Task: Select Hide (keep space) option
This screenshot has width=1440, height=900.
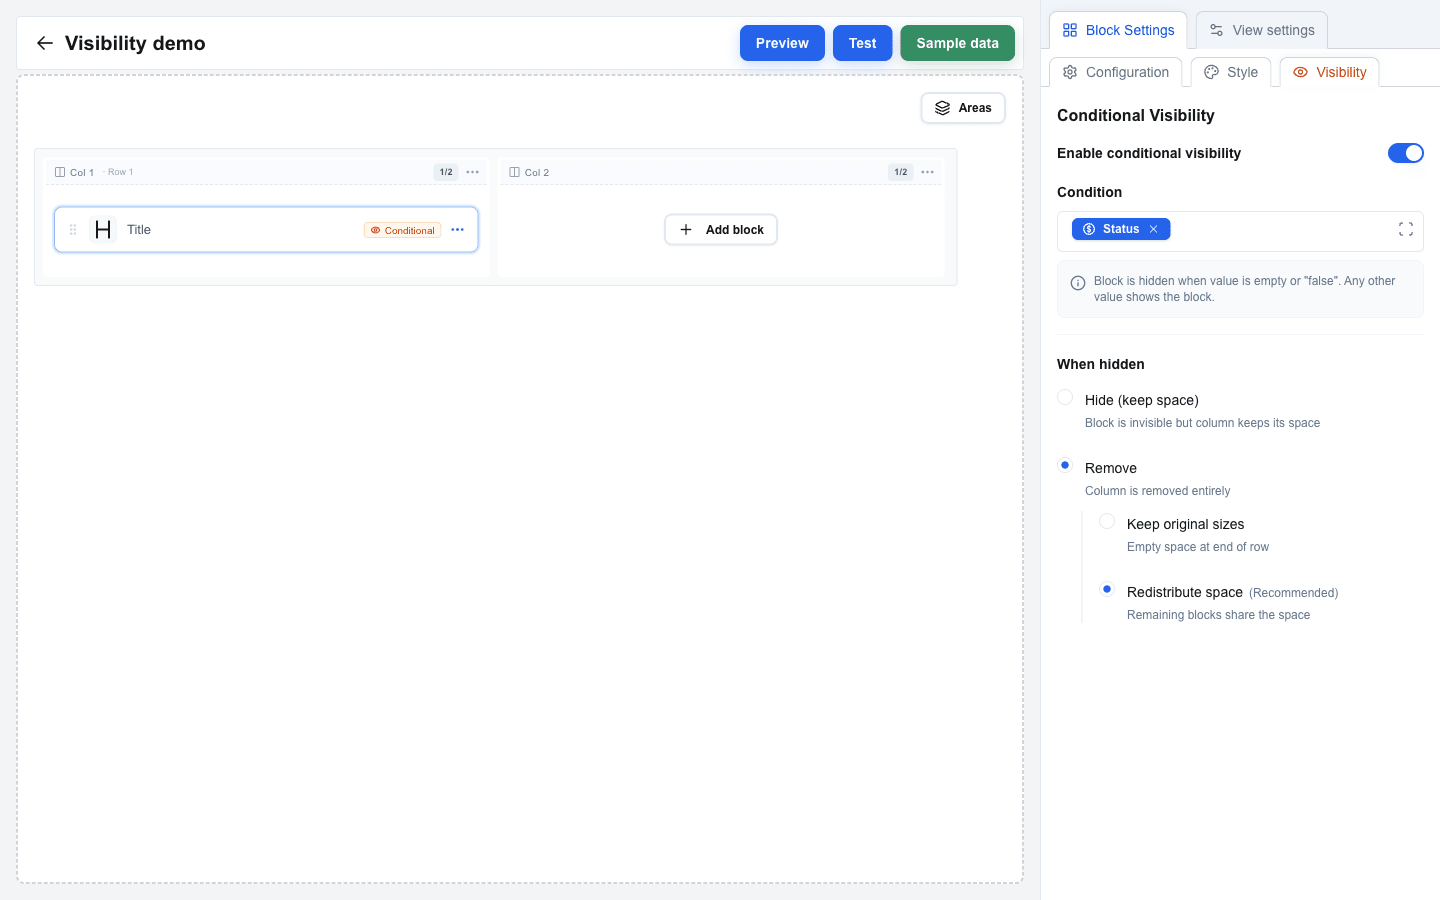Action: (x=1065, y=398)
